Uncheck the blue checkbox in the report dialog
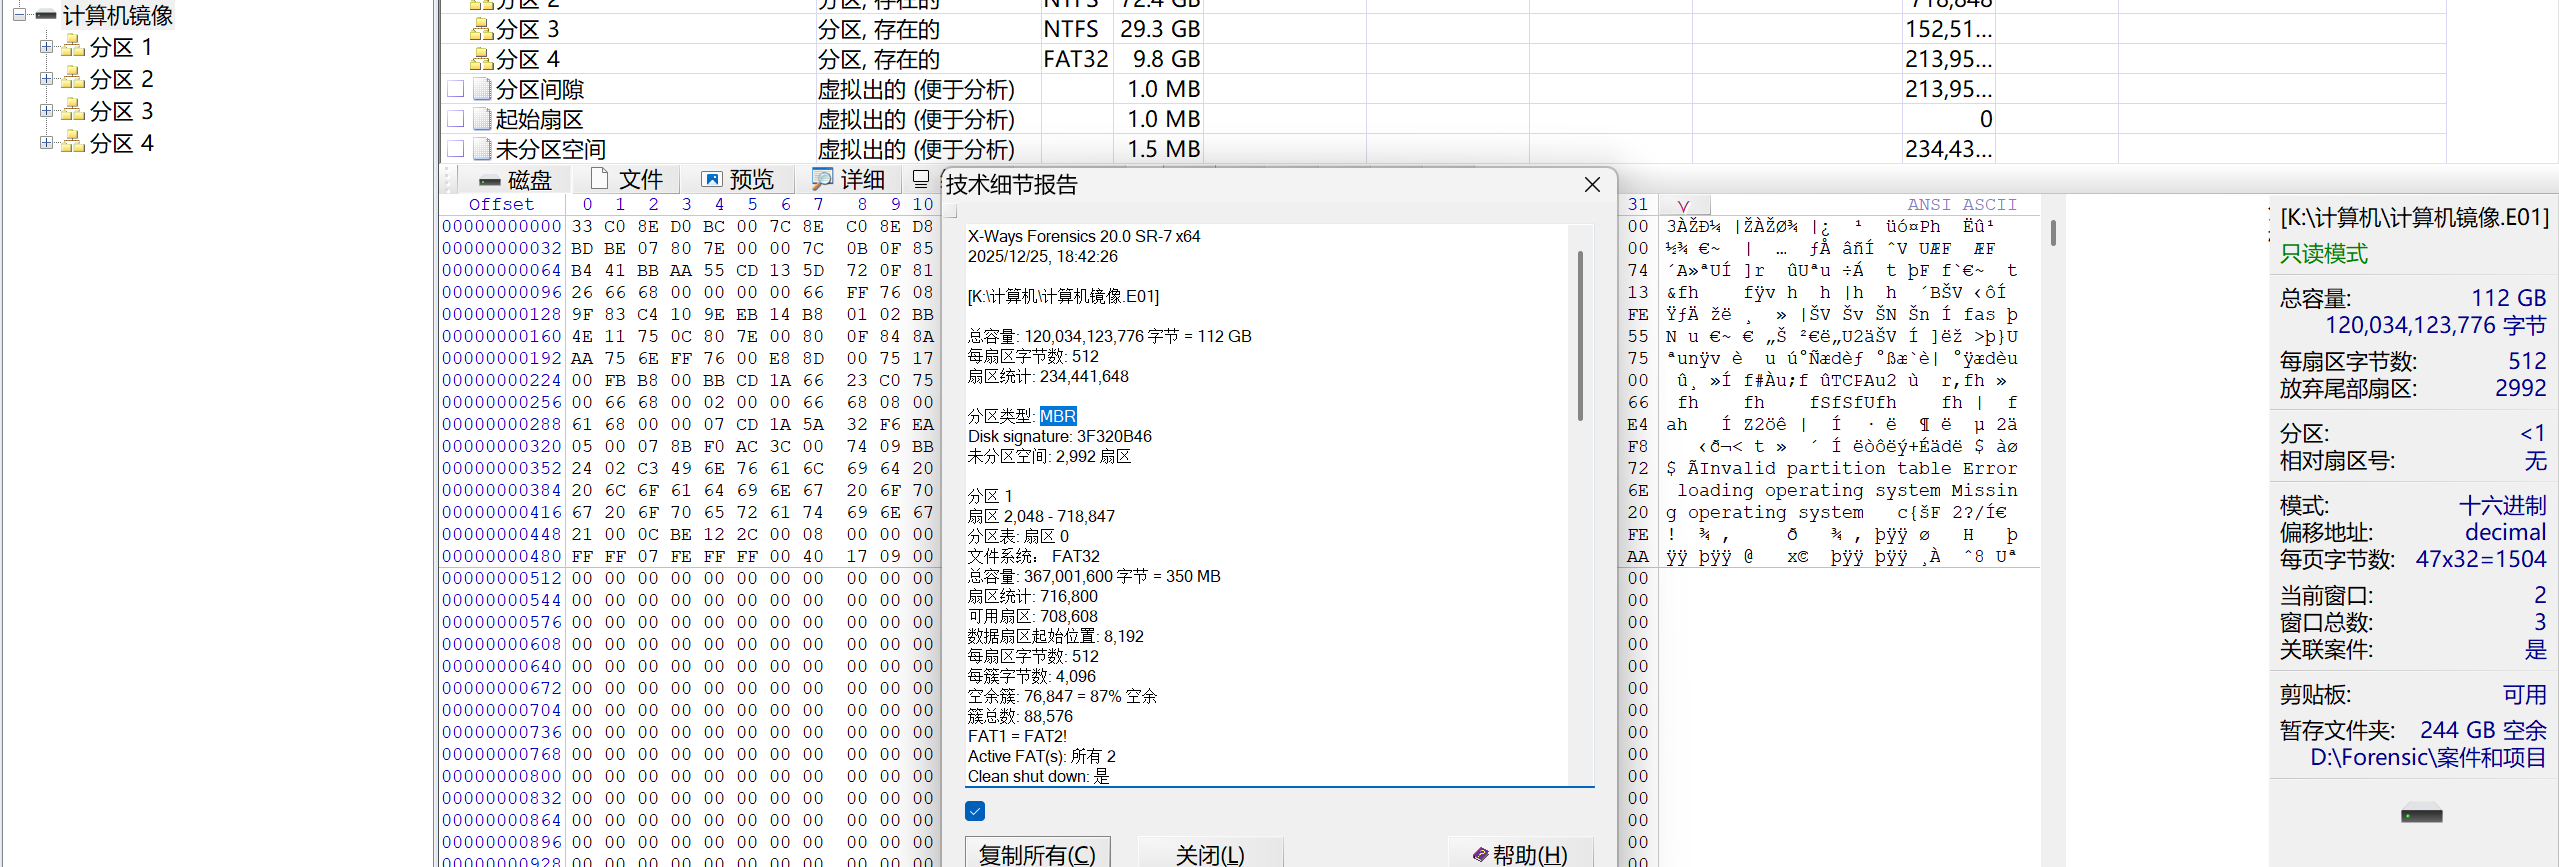The height and width of the screenshot is (867, 2559). click(975, 811)
